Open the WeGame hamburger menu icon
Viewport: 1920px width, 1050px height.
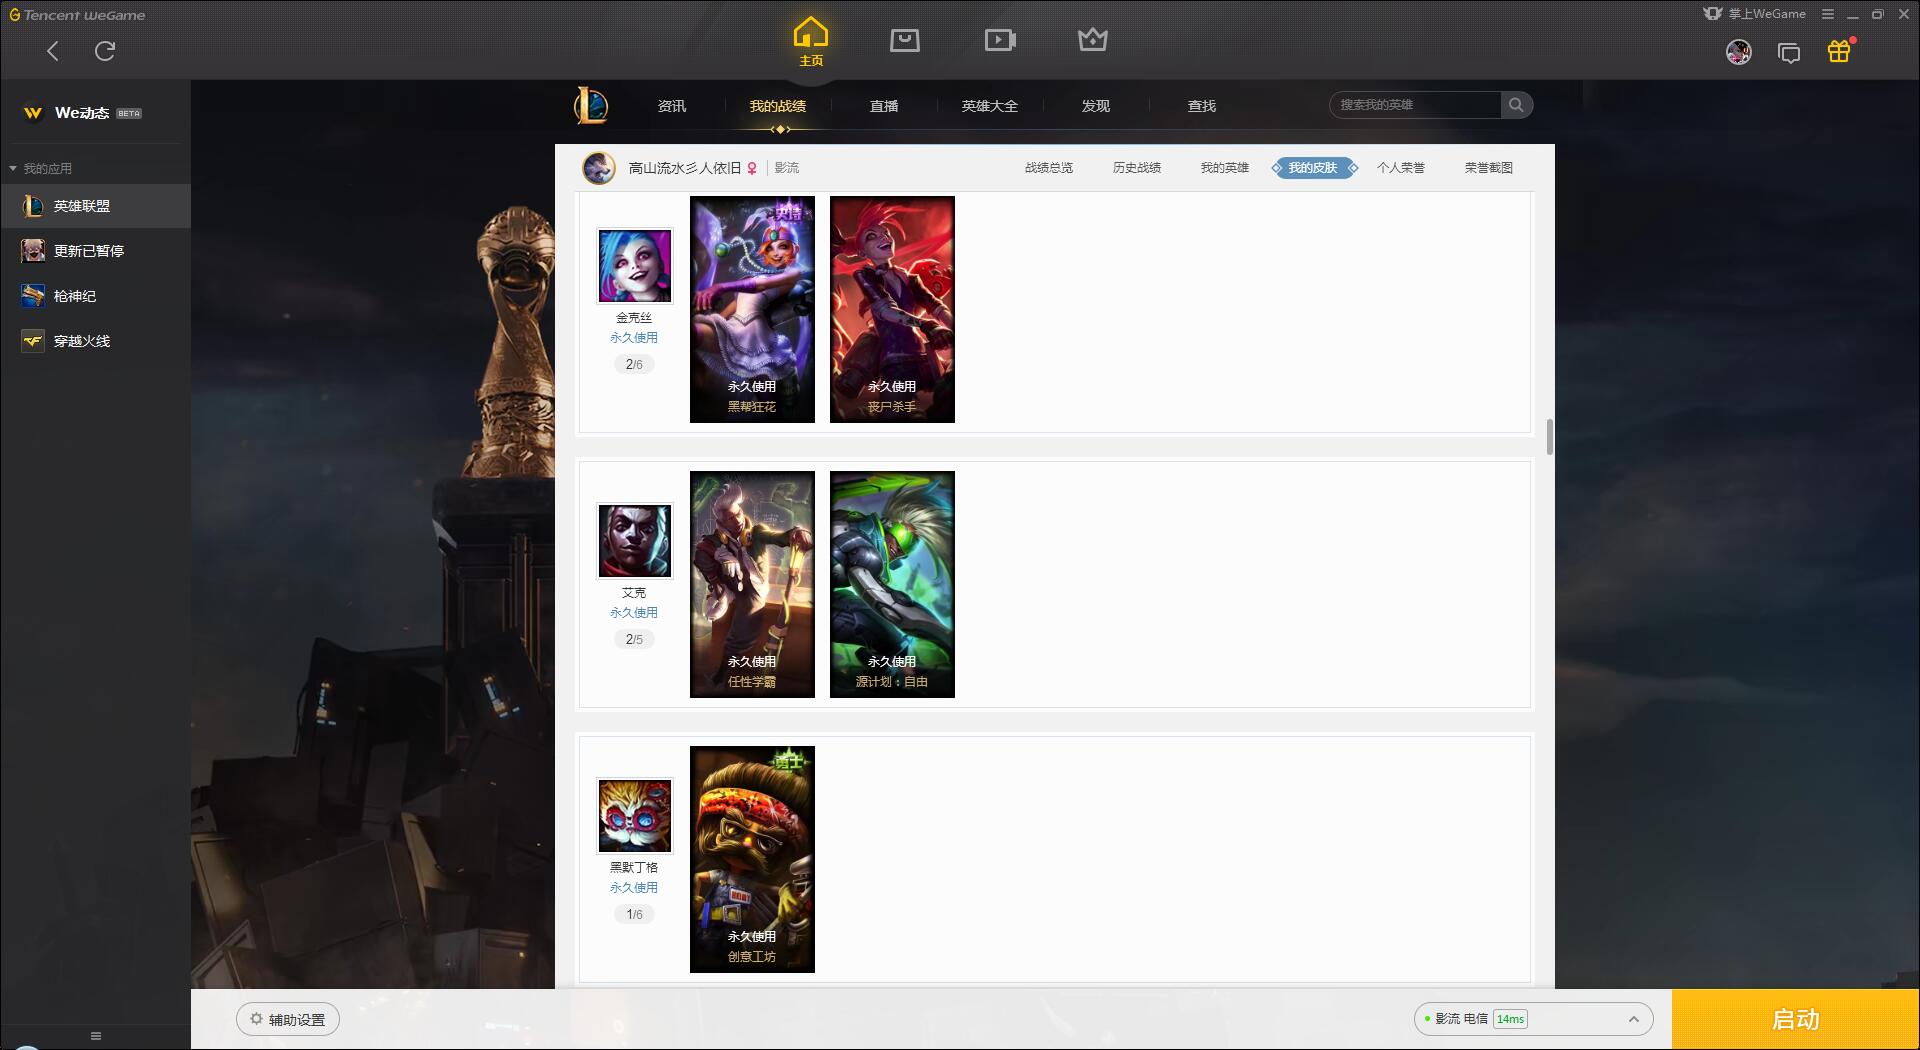tap(1828, 14)
